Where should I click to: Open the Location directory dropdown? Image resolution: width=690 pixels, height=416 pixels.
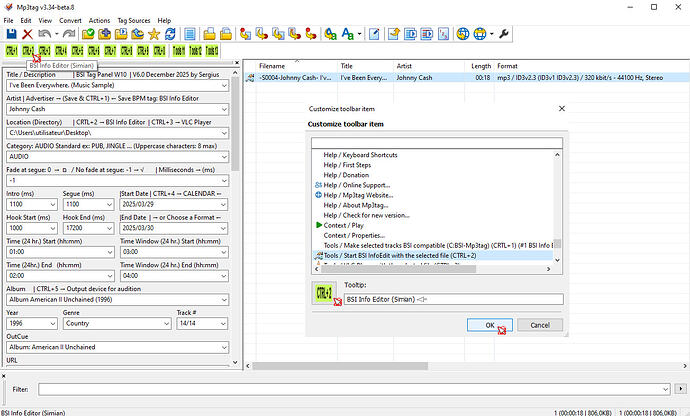tap(224, 133)
